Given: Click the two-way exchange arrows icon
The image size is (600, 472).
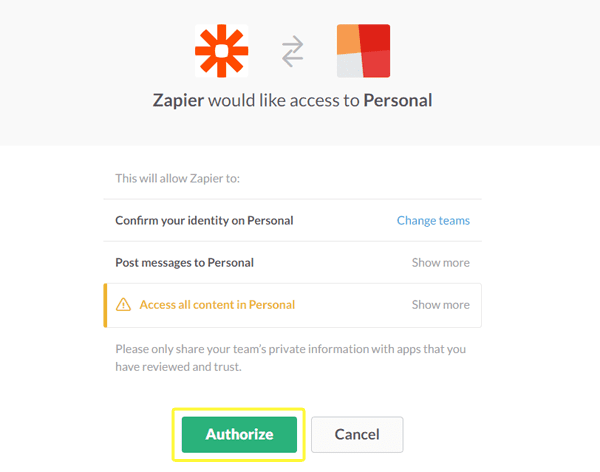Looking at the screenshot, I should [293, 51].
